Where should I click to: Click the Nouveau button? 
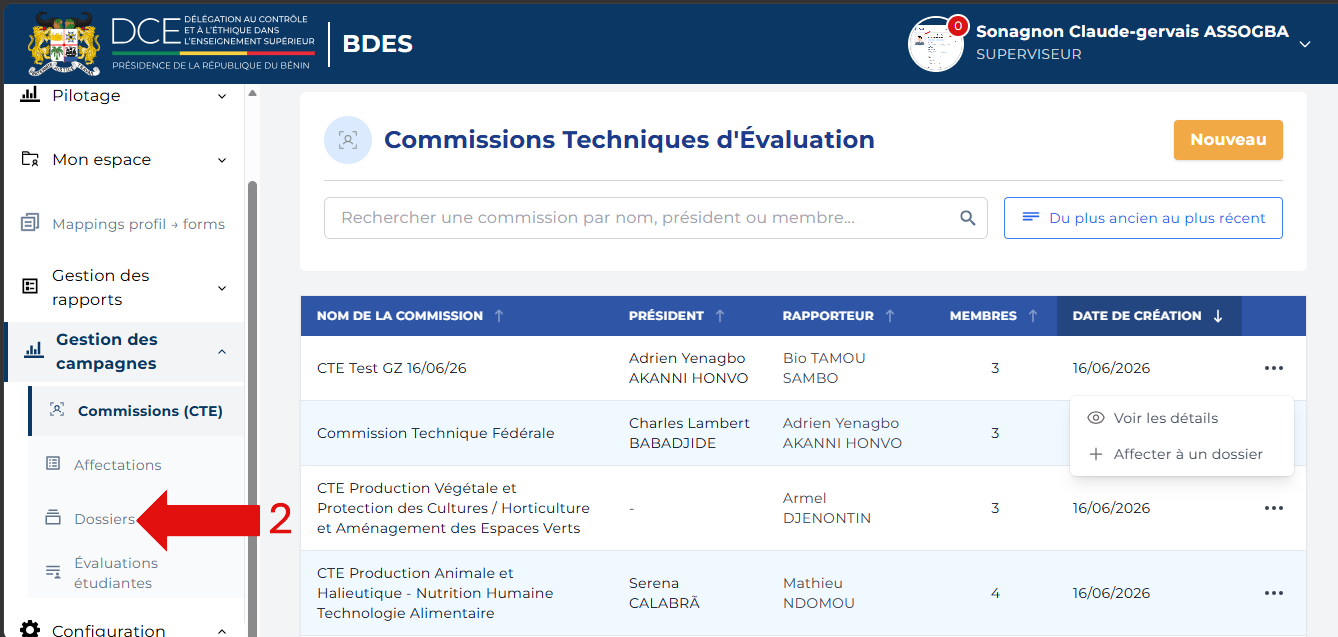1228,140
